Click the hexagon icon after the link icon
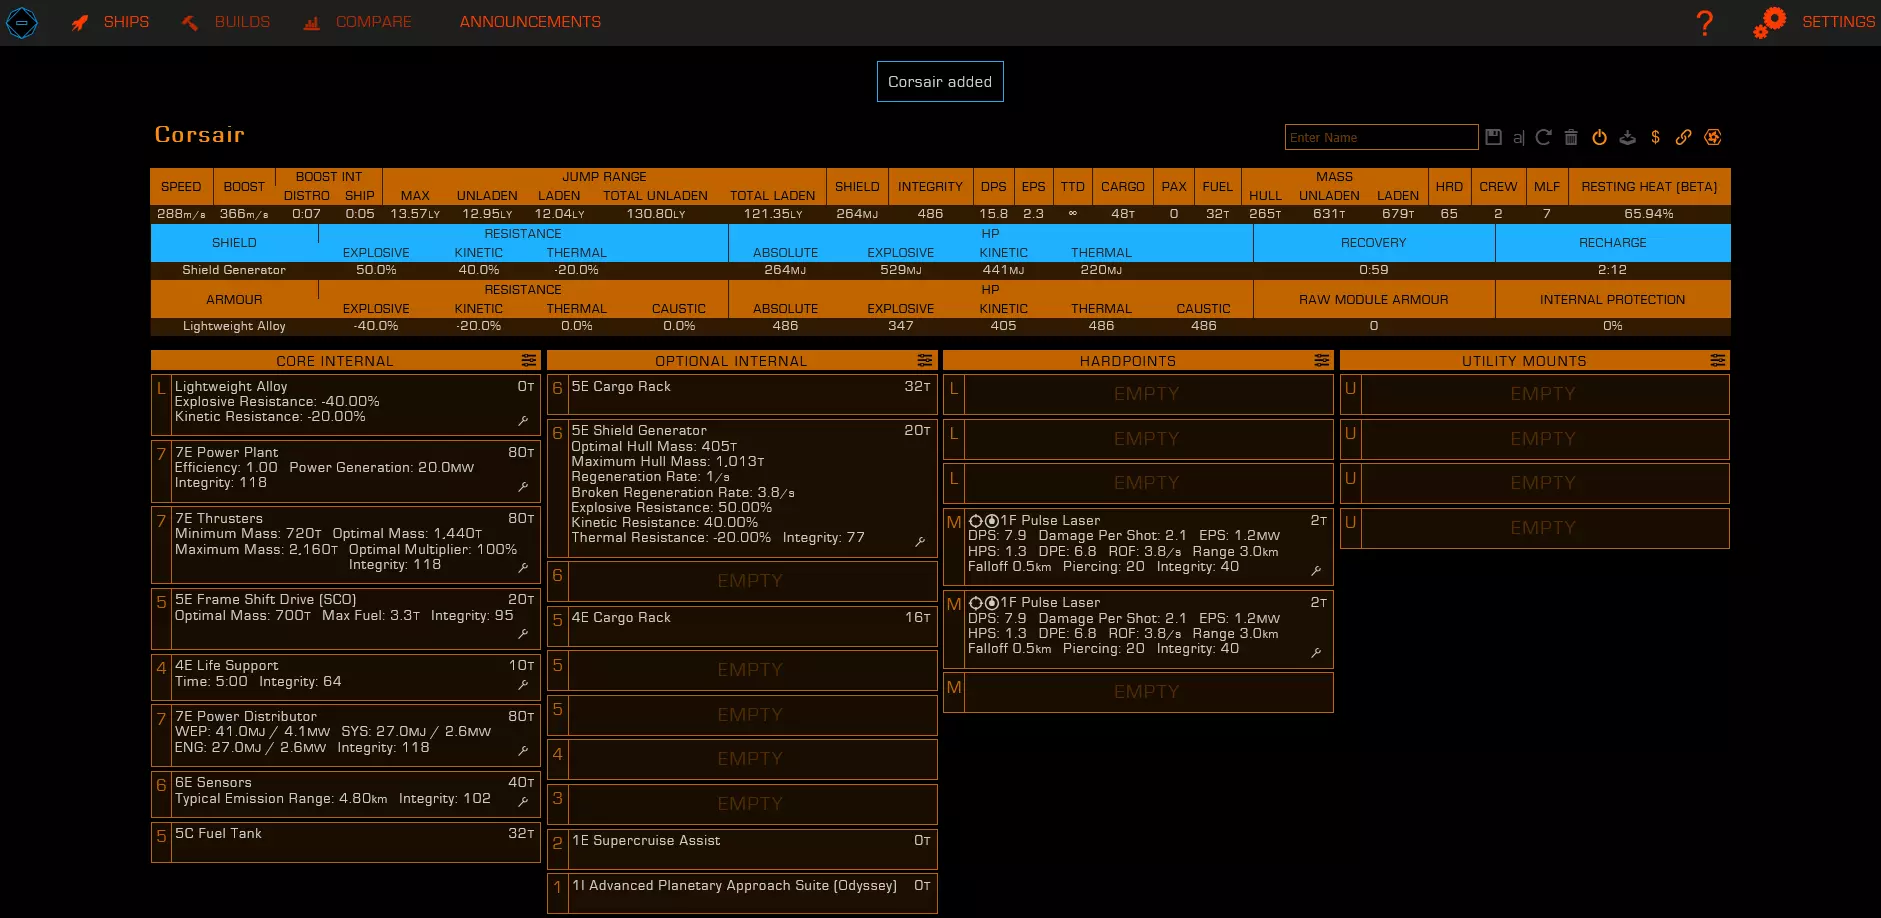The height and width of the screenshot is (918, 1881). (1713, 137)
